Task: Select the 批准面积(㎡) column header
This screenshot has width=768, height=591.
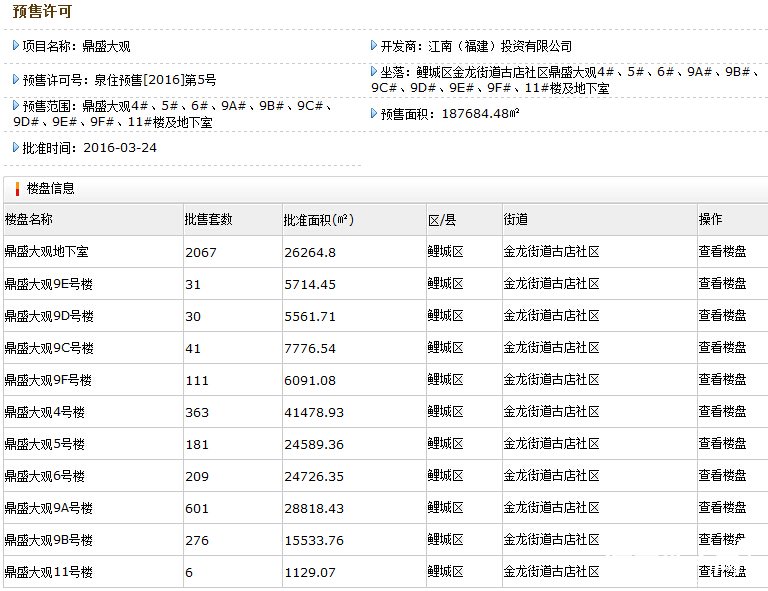Action: (x=318, y=220)
